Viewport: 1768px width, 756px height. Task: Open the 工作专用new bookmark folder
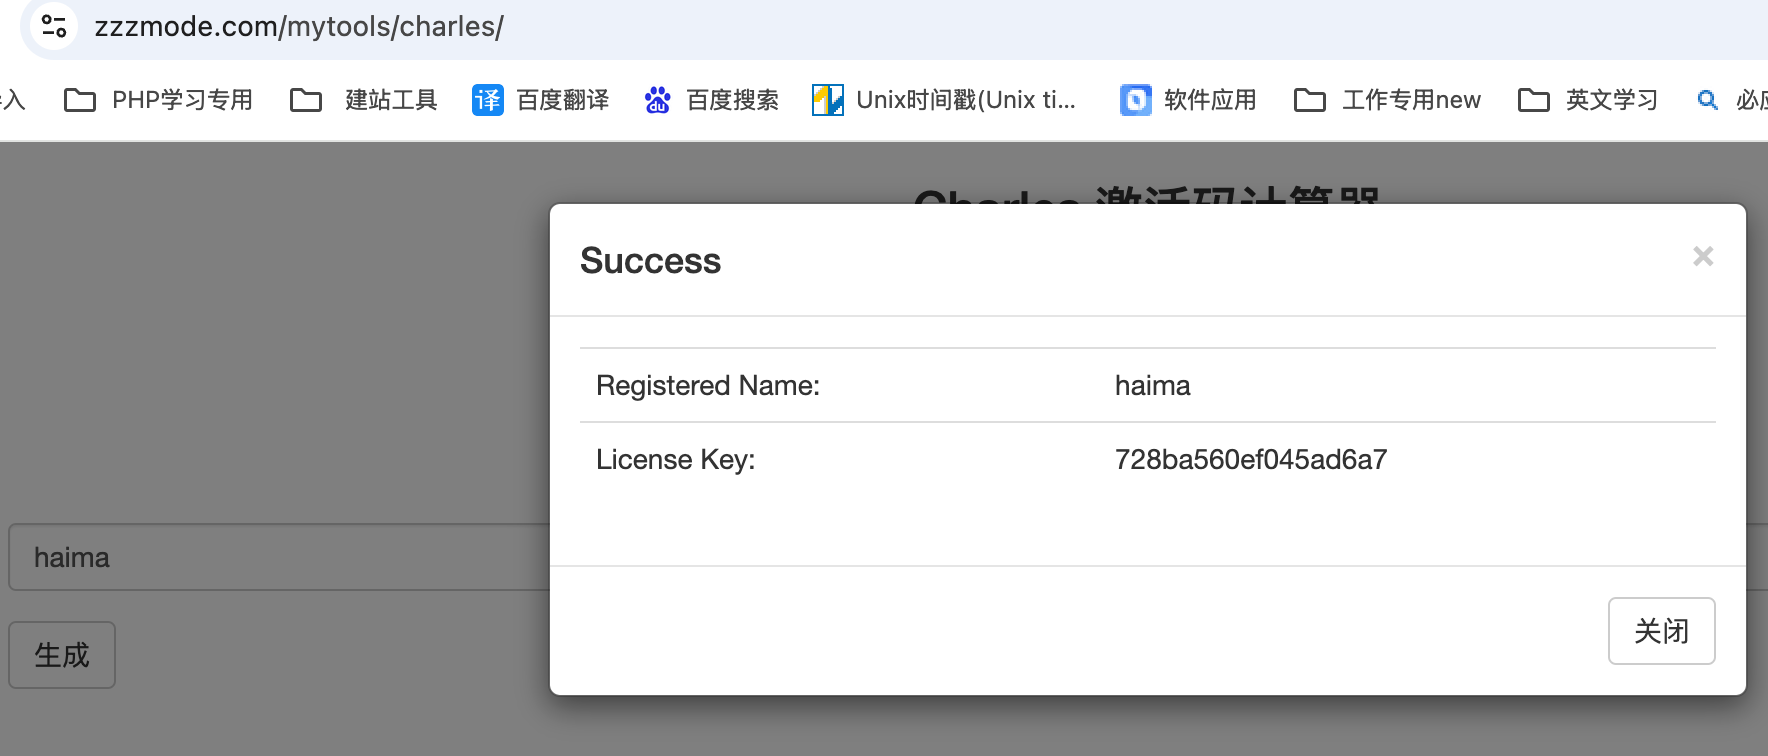1387,100
